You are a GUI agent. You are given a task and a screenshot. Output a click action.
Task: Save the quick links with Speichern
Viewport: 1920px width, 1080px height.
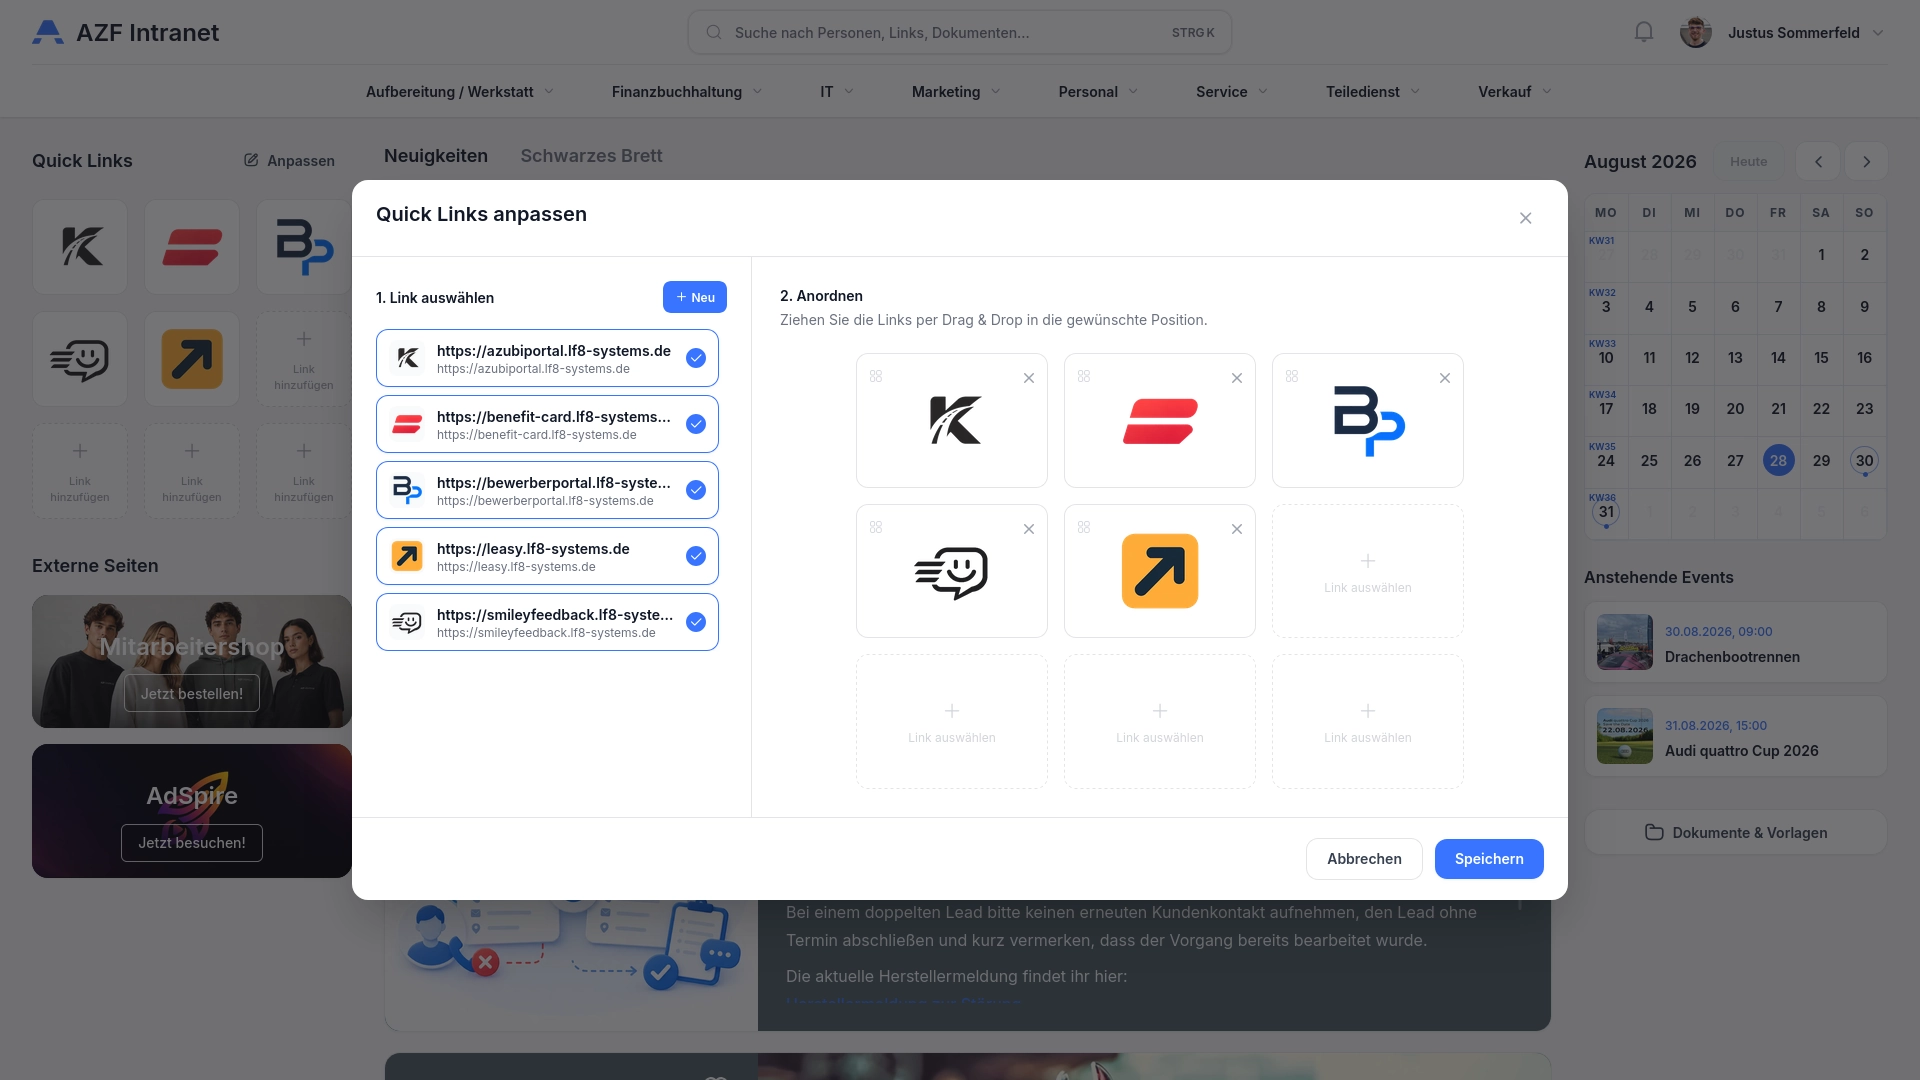click(x=1489, y=859)
